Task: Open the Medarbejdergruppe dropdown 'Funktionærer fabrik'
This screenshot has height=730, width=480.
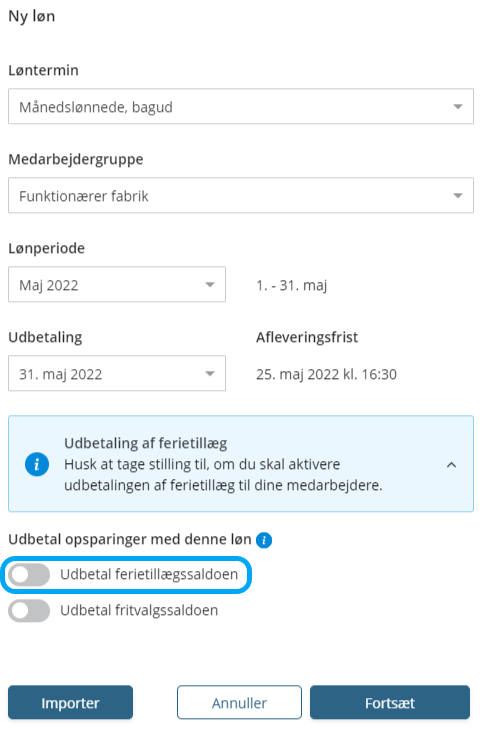Action: 241,196
